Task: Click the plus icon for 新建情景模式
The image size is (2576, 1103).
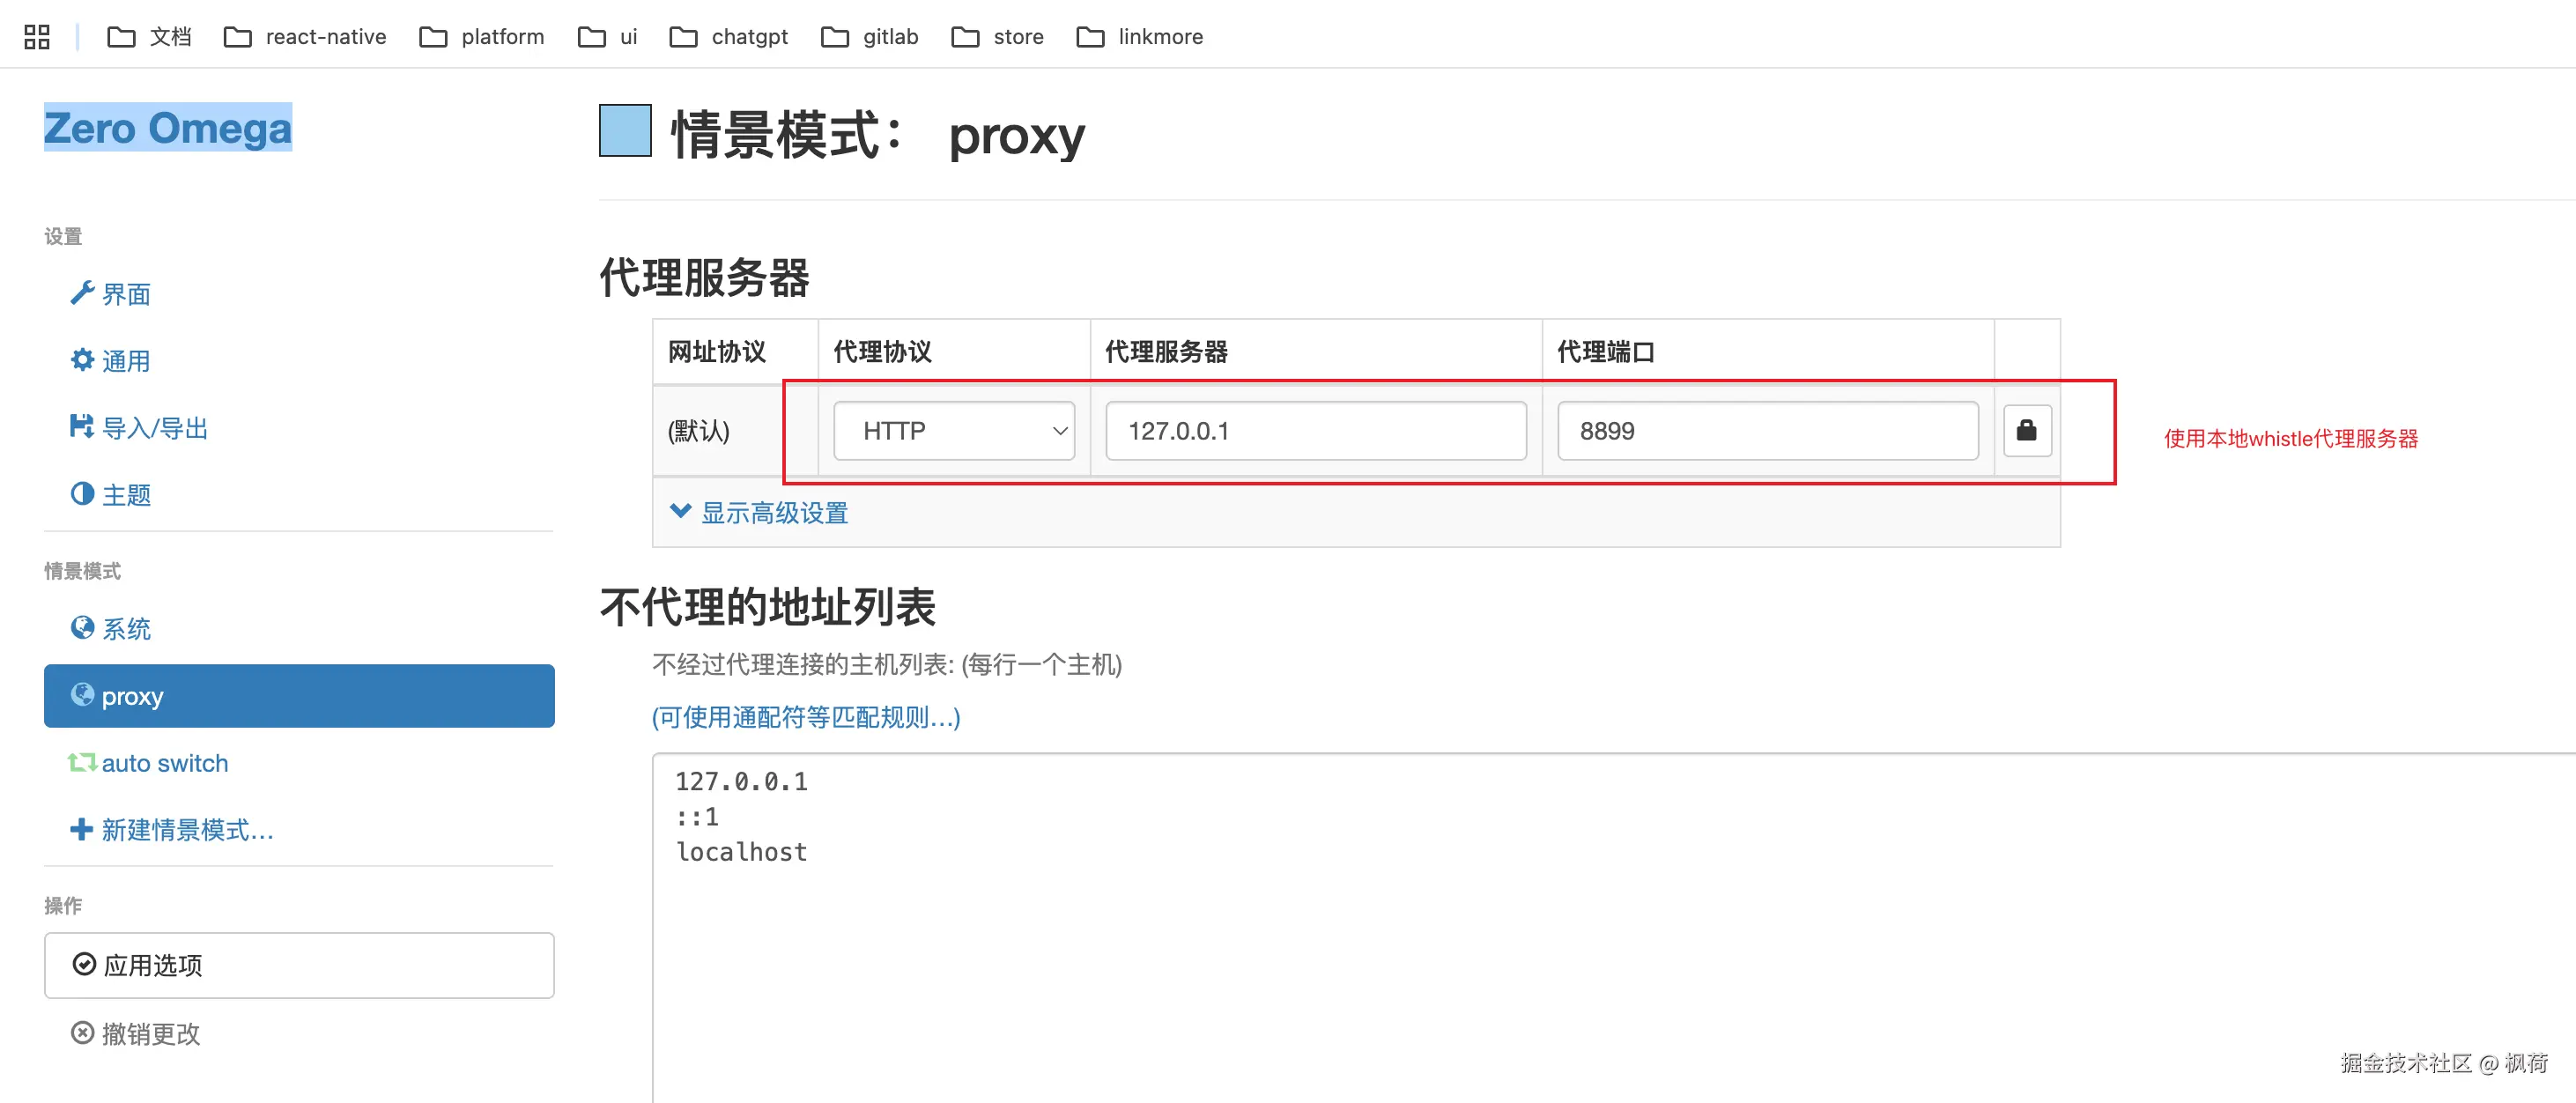Action: coord(82,830)
